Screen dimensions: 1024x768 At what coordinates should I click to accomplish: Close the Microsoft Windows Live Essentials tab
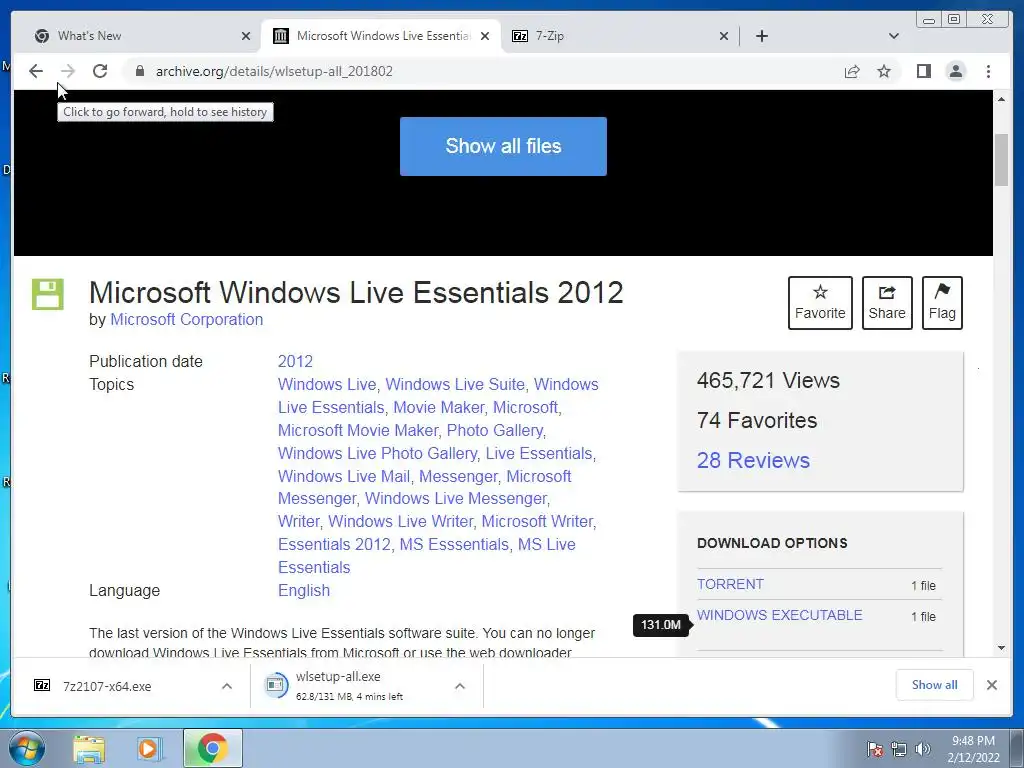coord(485,36)
